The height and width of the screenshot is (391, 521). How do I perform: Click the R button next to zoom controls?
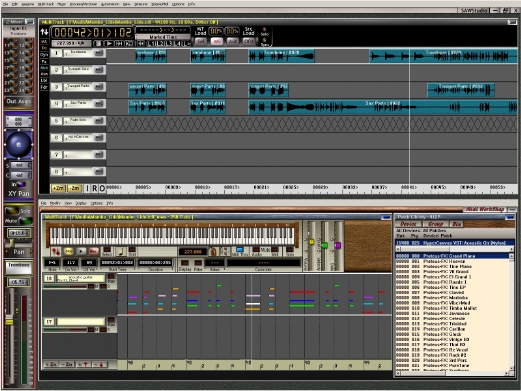[x=95, y=188]
